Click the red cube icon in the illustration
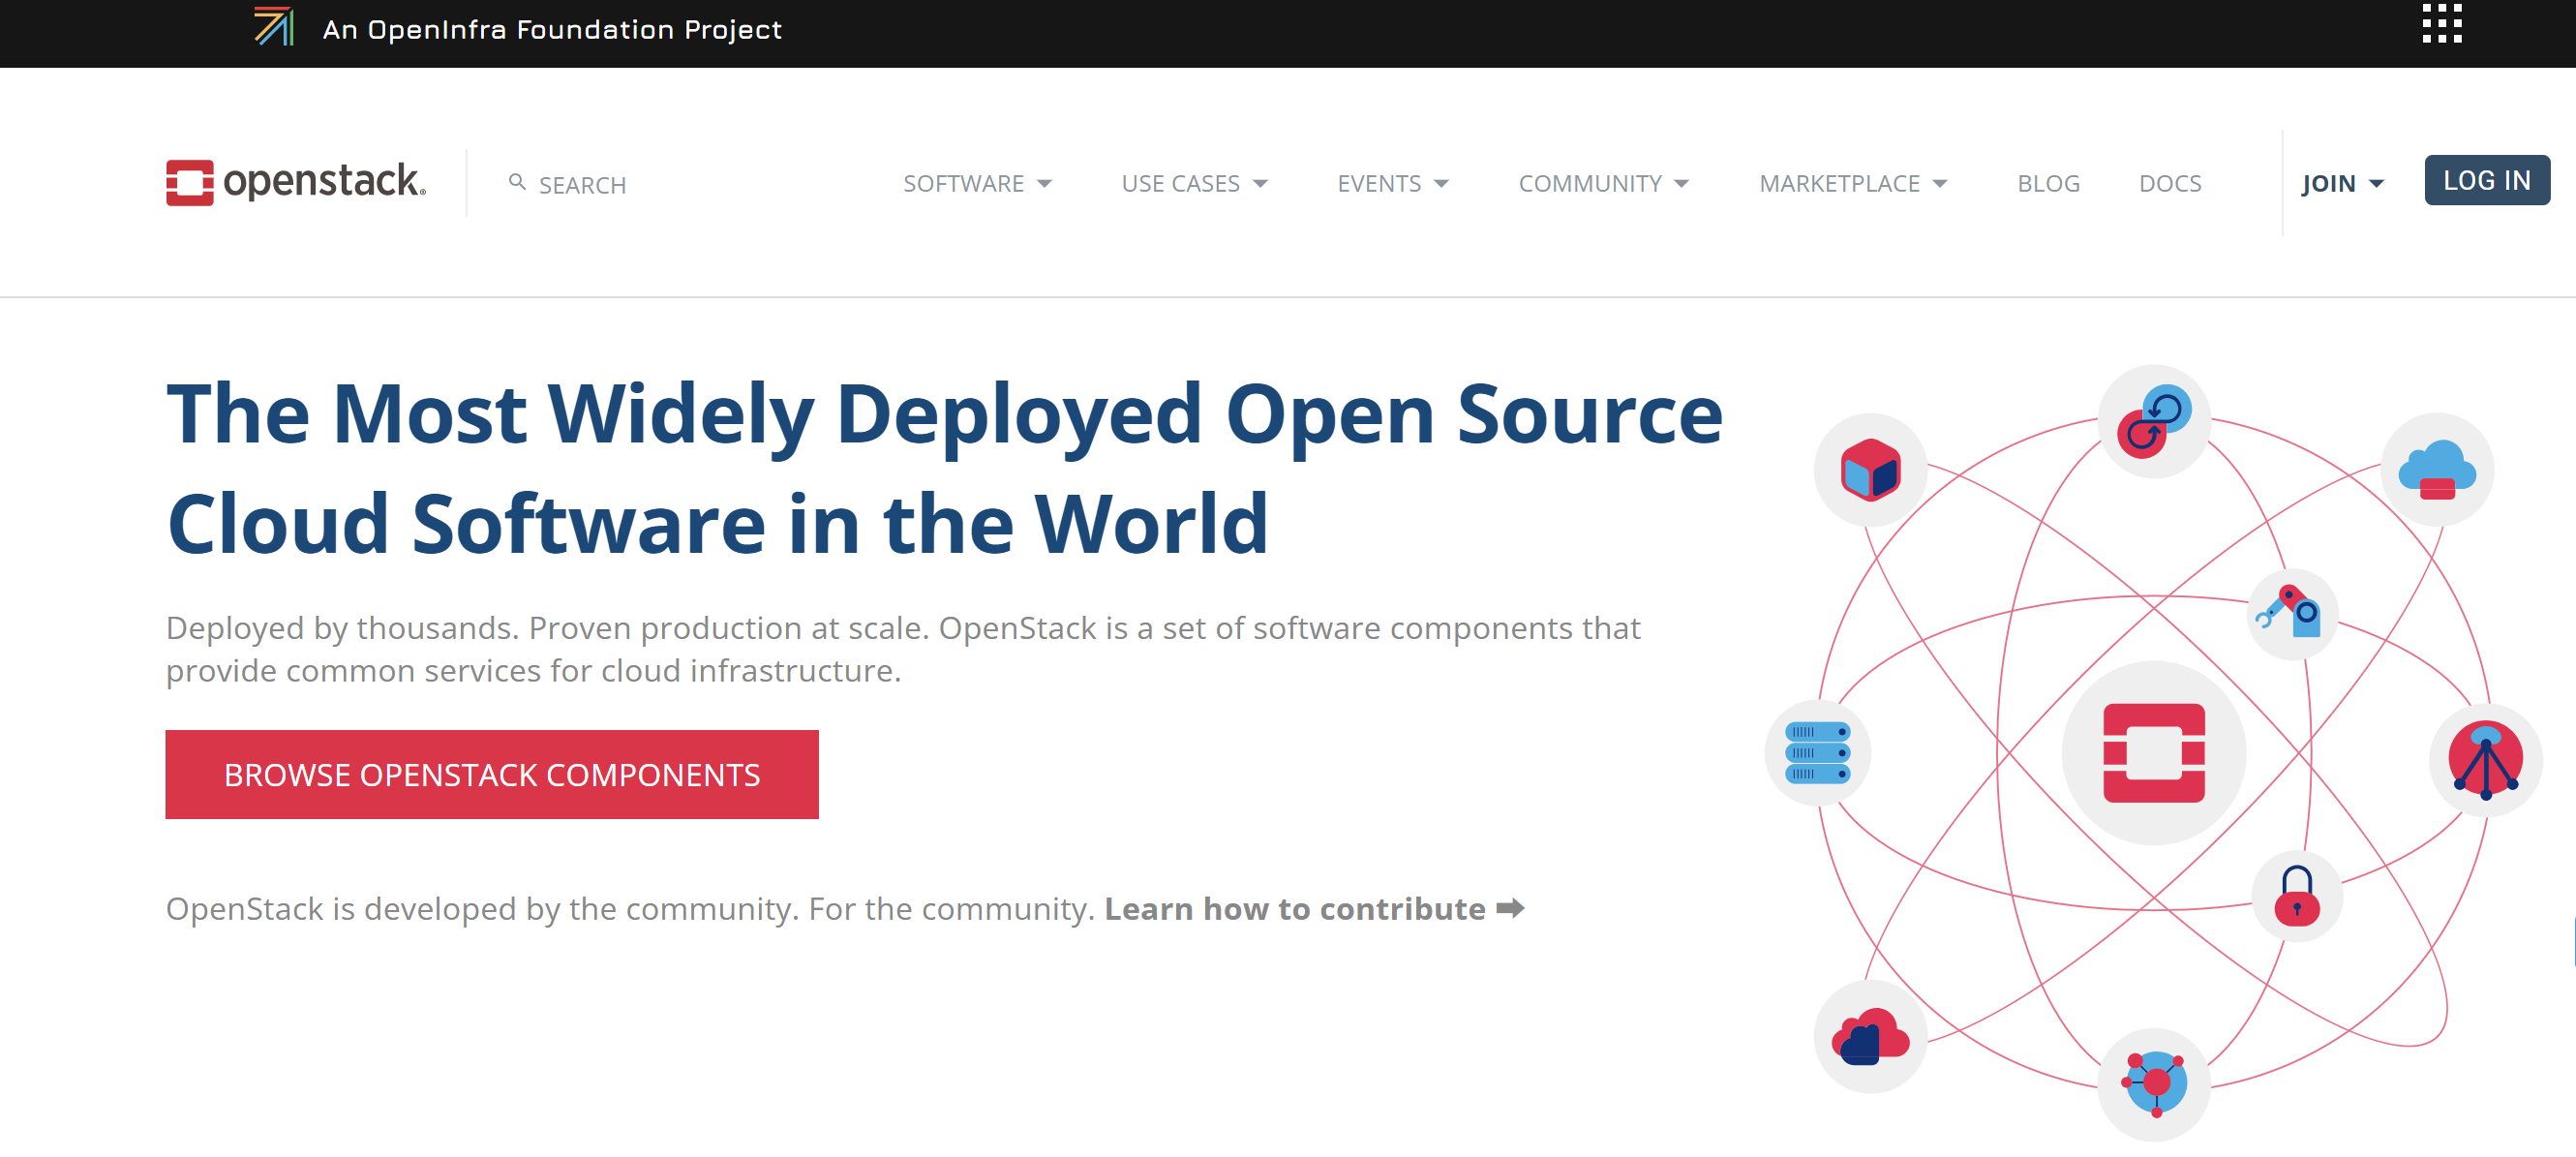This screenshot has height=1157, width=2576. point(1872,468)
